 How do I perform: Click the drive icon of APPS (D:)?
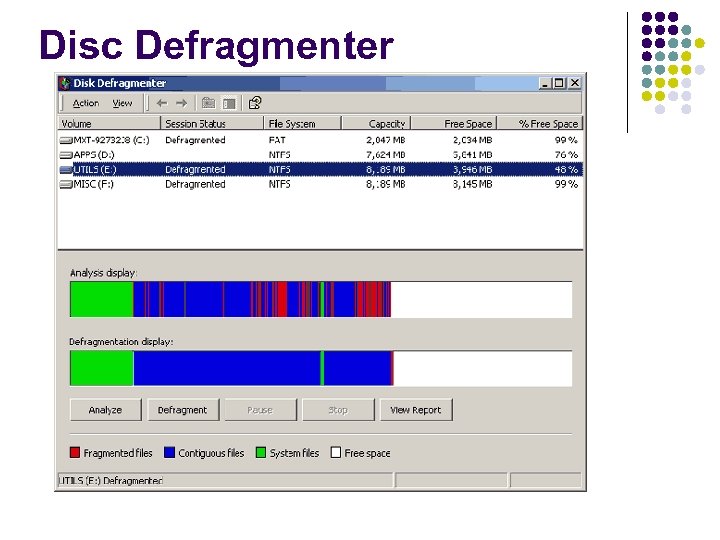pyautogui.click(x=66, y=155)
